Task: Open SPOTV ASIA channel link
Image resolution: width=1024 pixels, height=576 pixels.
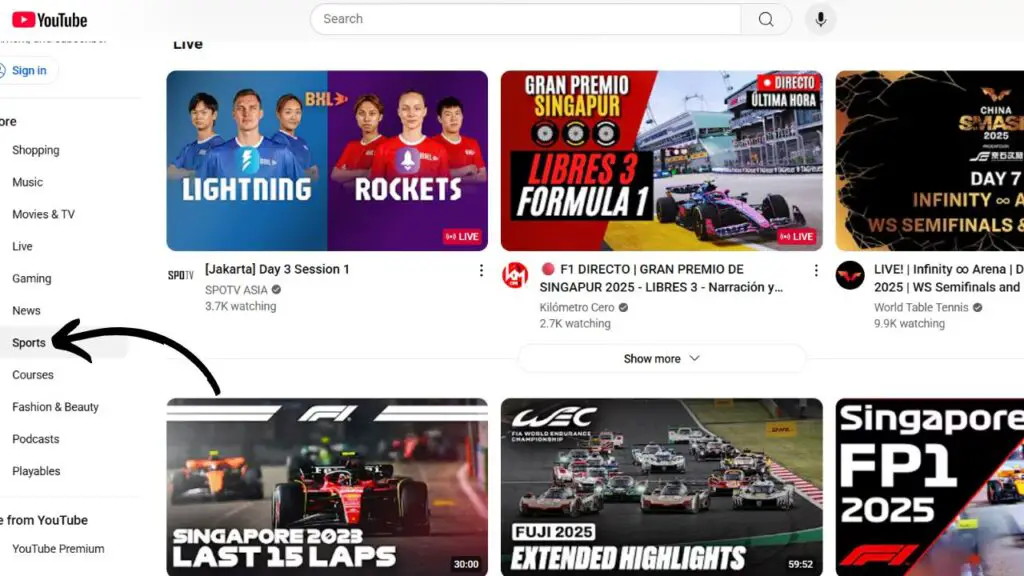Action: [236, 289]
